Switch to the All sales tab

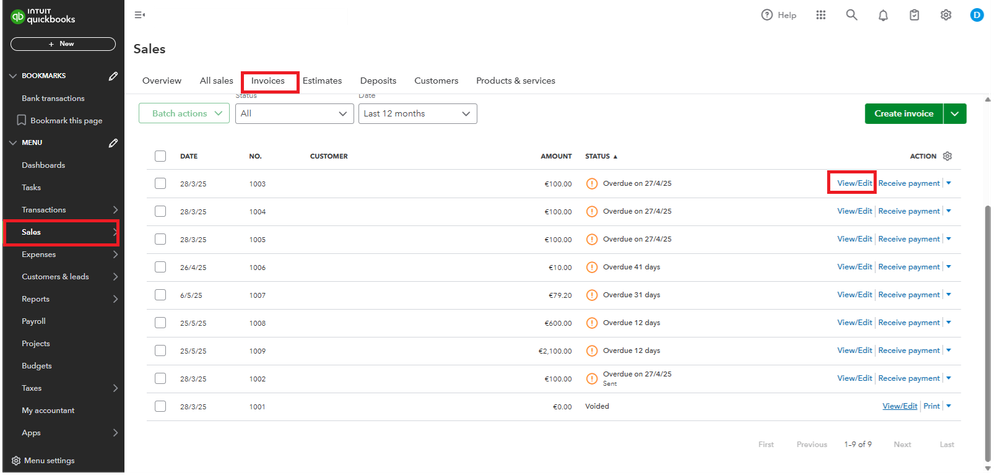click(216, 81)
